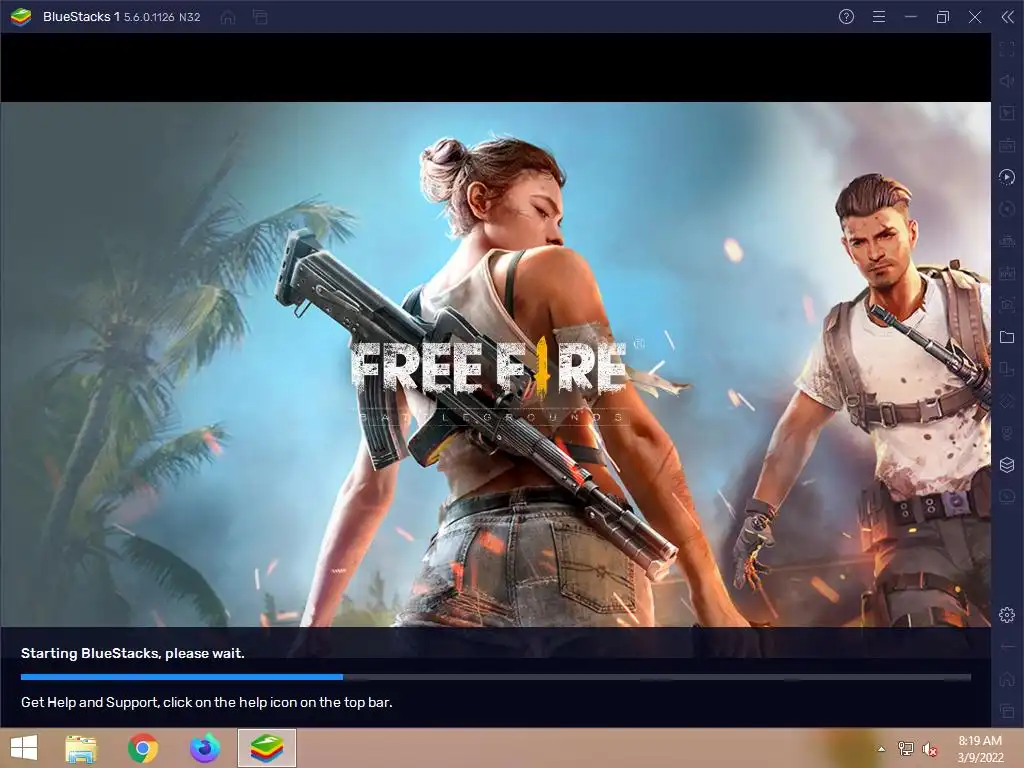1024x768 pixels.
Task: Take a screenshot using the side toolbar camera icon
Action: 1007,305
